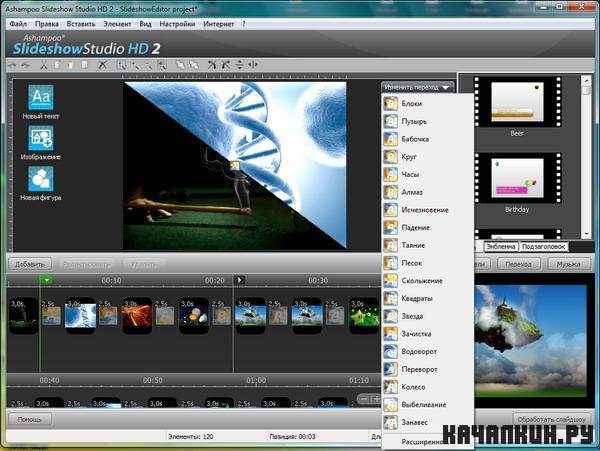Click the Обработать слайдшоу button
Screen dimensions: 600x451
pos(552,419)
